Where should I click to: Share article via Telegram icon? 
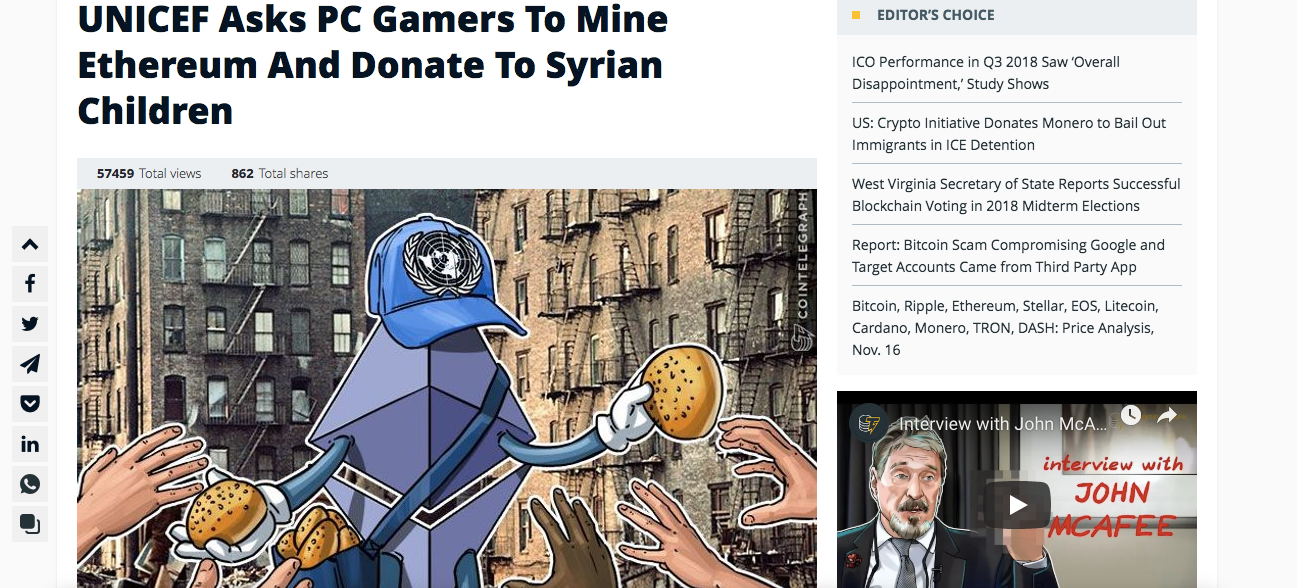tap(30, 364)
